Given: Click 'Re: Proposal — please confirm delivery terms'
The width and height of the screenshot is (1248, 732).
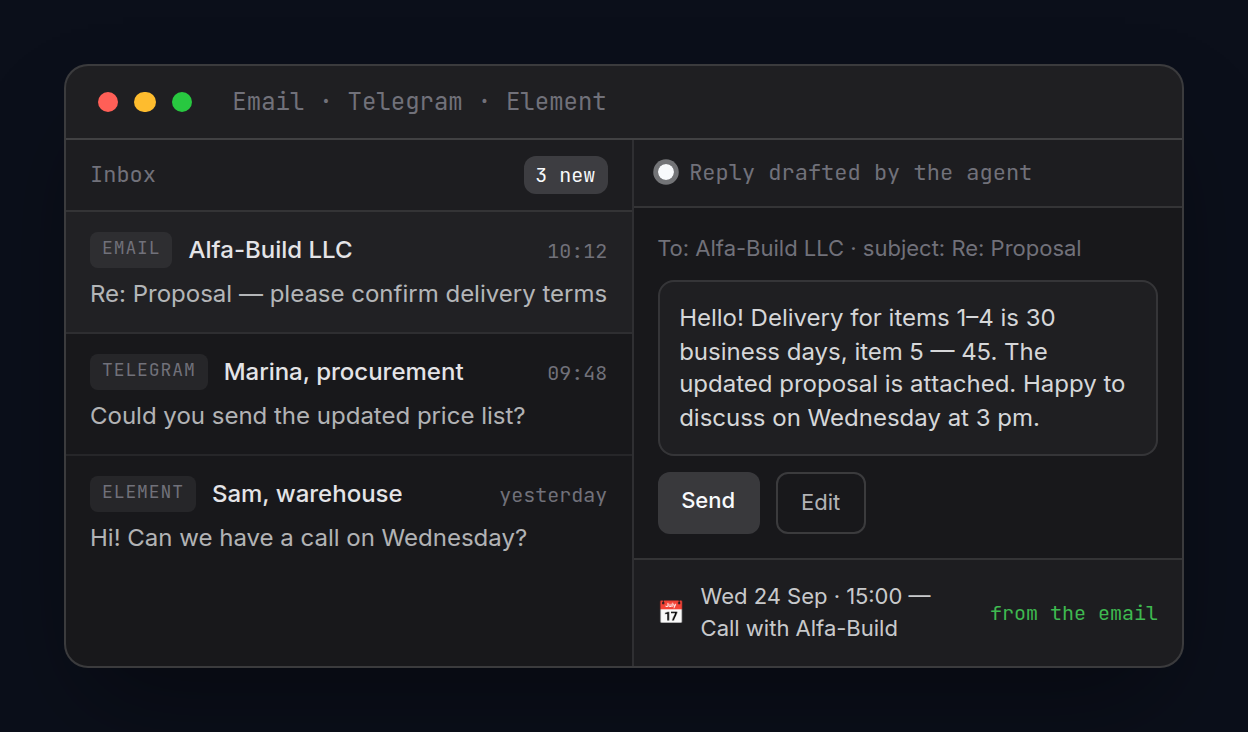Looking at the screenshot, I should tap(349, 294).
